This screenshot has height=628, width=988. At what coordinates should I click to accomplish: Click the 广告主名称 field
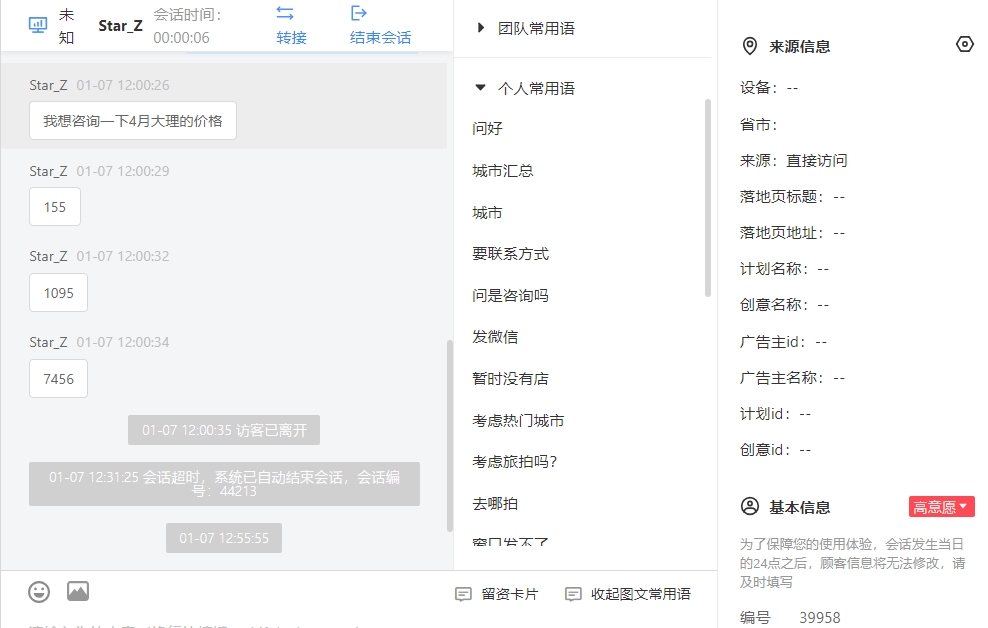[x=792, y=378]
